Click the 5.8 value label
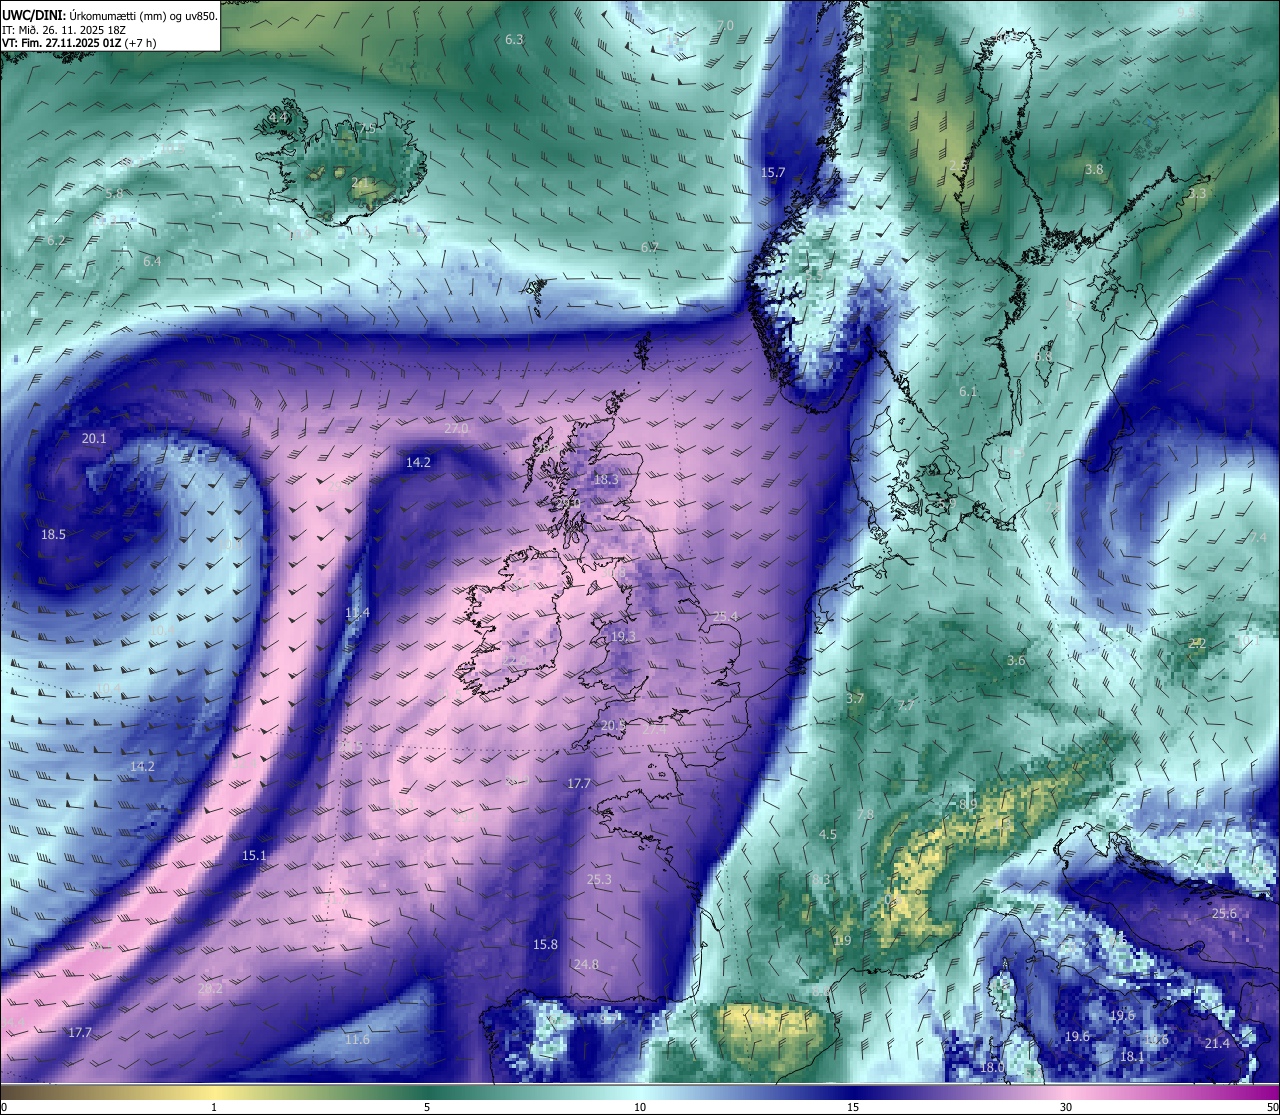Viewport: 1280px width, 1115px height. (115, 193)
